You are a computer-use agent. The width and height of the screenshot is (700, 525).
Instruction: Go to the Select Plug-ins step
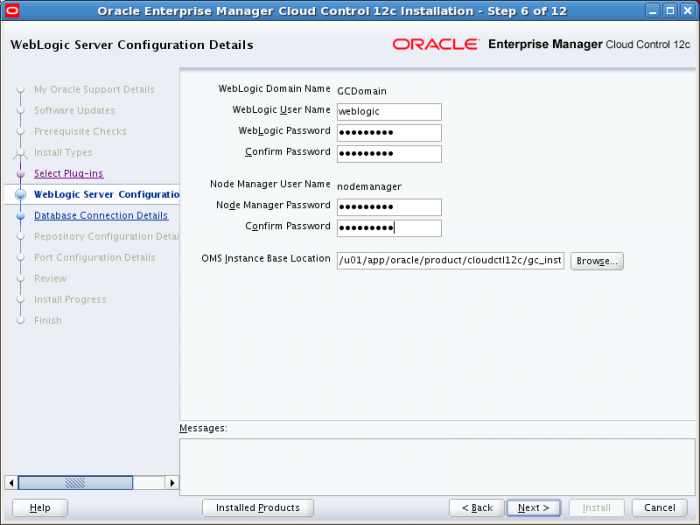pos(69,174)
